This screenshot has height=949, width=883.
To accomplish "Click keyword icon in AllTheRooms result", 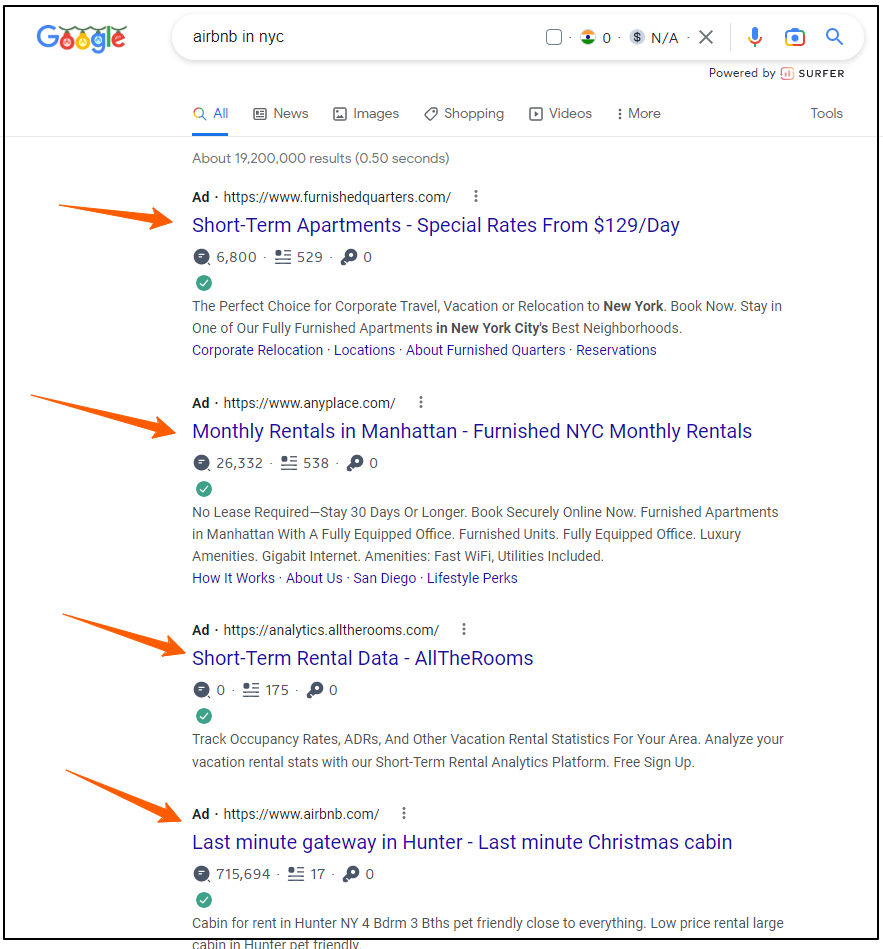I will 315,690.
